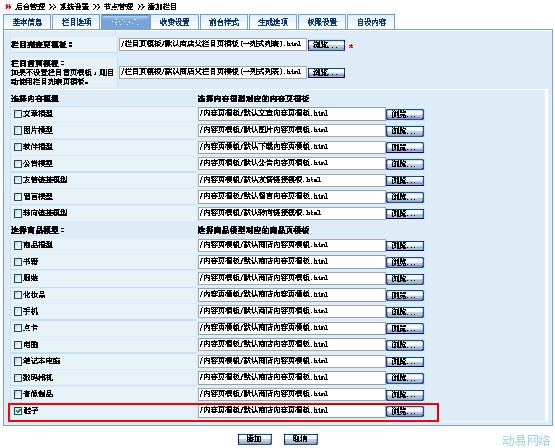
Task: Switch to the 前台样式 tab
Action: [224, 22]
